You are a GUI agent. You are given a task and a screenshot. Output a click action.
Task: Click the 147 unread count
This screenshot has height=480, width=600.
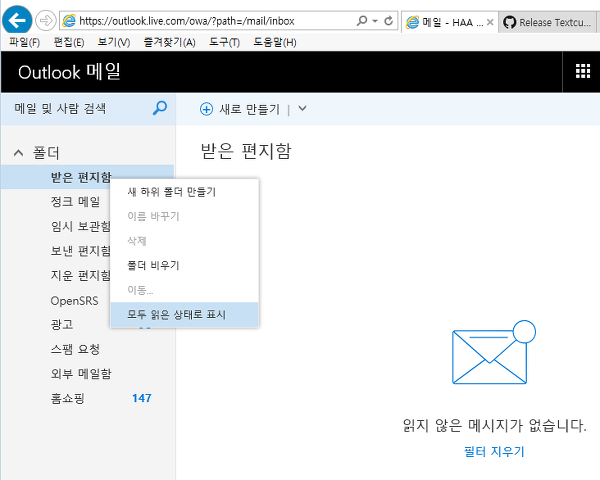(x=142, y=398)
